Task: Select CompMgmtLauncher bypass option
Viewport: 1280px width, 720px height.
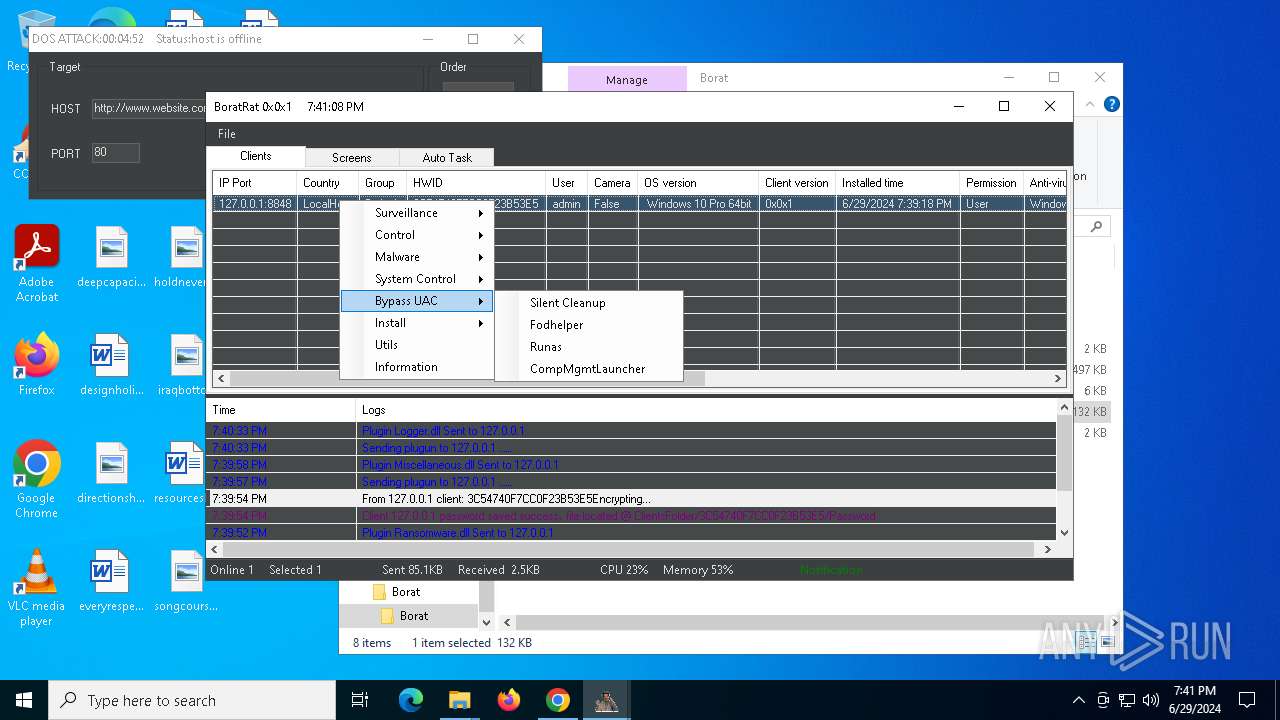Action: pyautogui.click(x=588, y=369)
